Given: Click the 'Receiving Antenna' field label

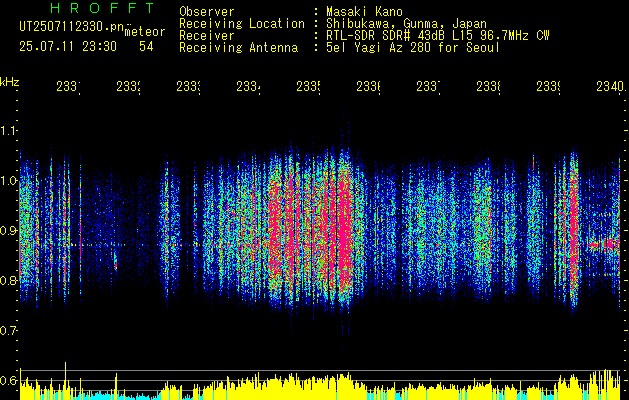Looking at the screenshot, I should 238,48.
